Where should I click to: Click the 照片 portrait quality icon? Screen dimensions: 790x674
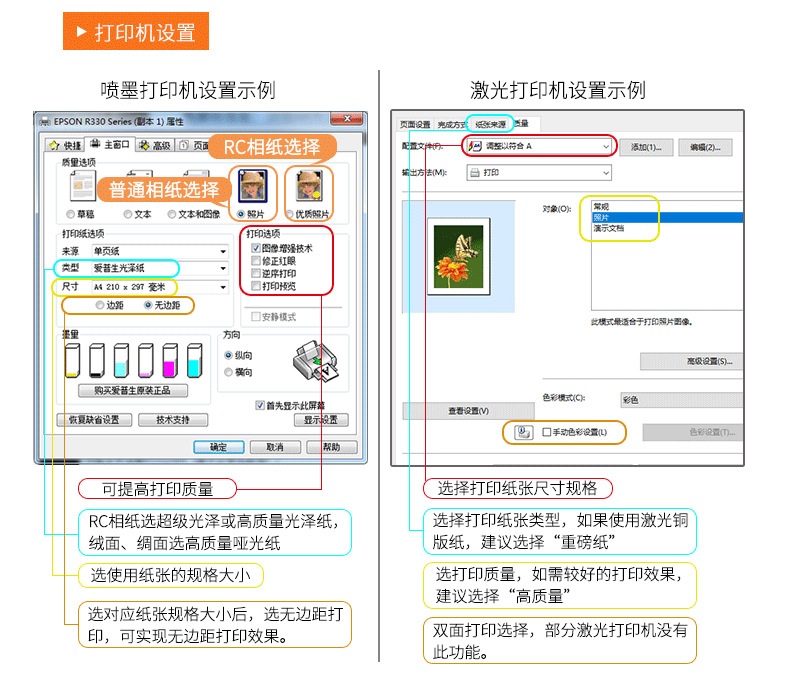coord(252,186)
